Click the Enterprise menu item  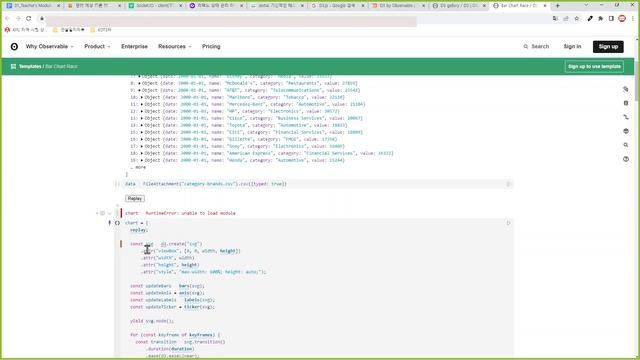point(134,47)
